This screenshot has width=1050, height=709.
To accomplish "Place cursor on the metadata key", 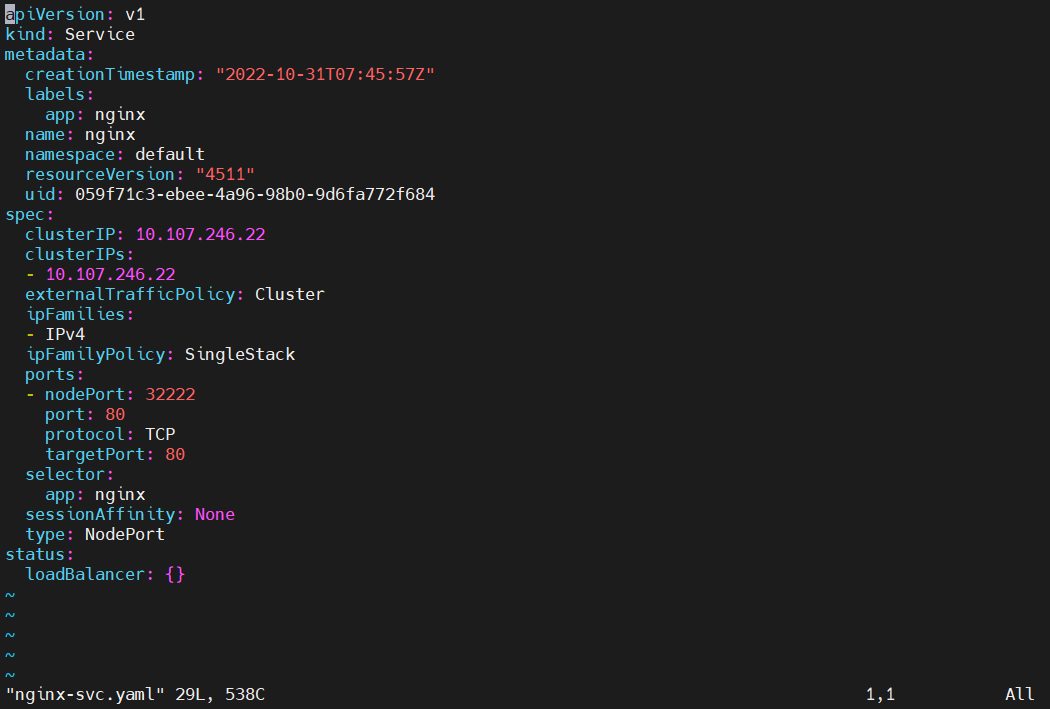I will [45, 54].
